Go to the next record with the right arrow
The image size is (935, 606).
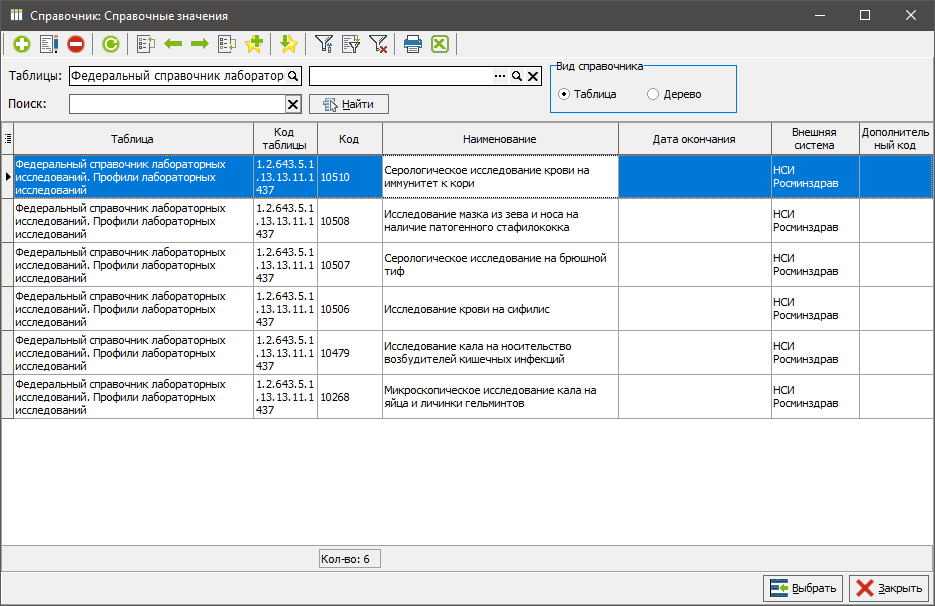point(200,44)
